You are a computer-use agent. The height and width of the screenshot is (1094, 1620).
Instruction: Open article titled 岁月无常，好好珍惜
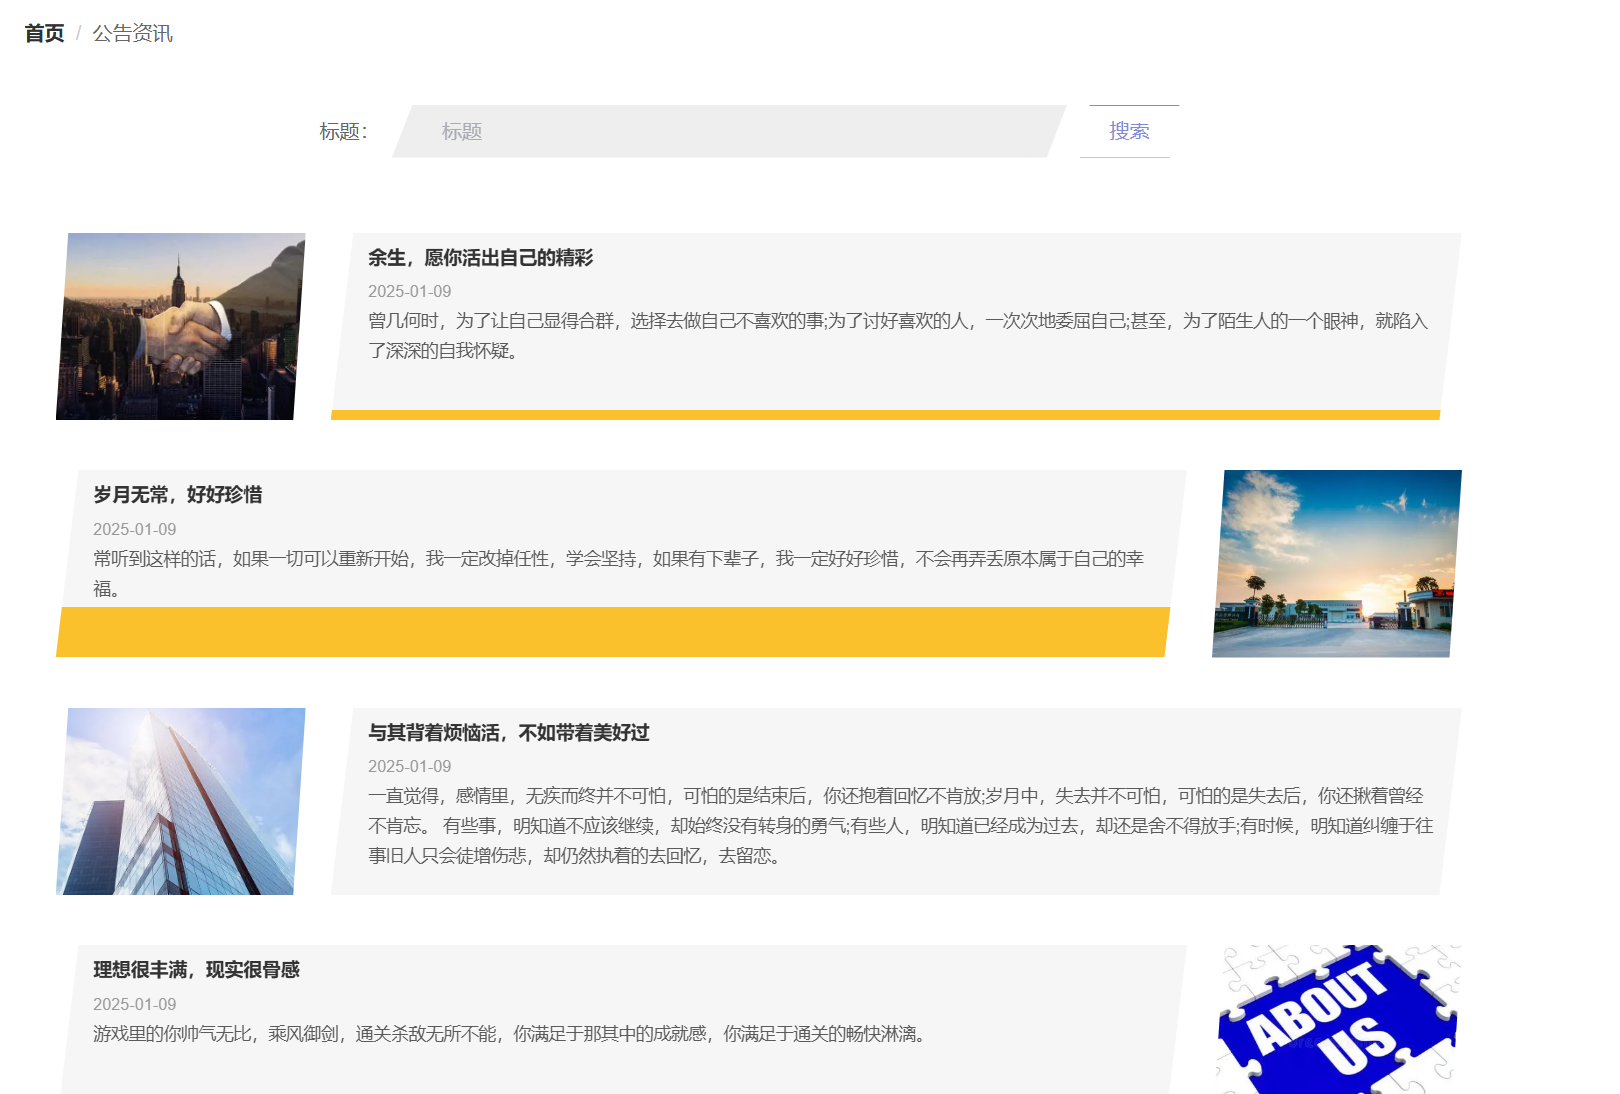pyautogui.click(x=178, y=495)
